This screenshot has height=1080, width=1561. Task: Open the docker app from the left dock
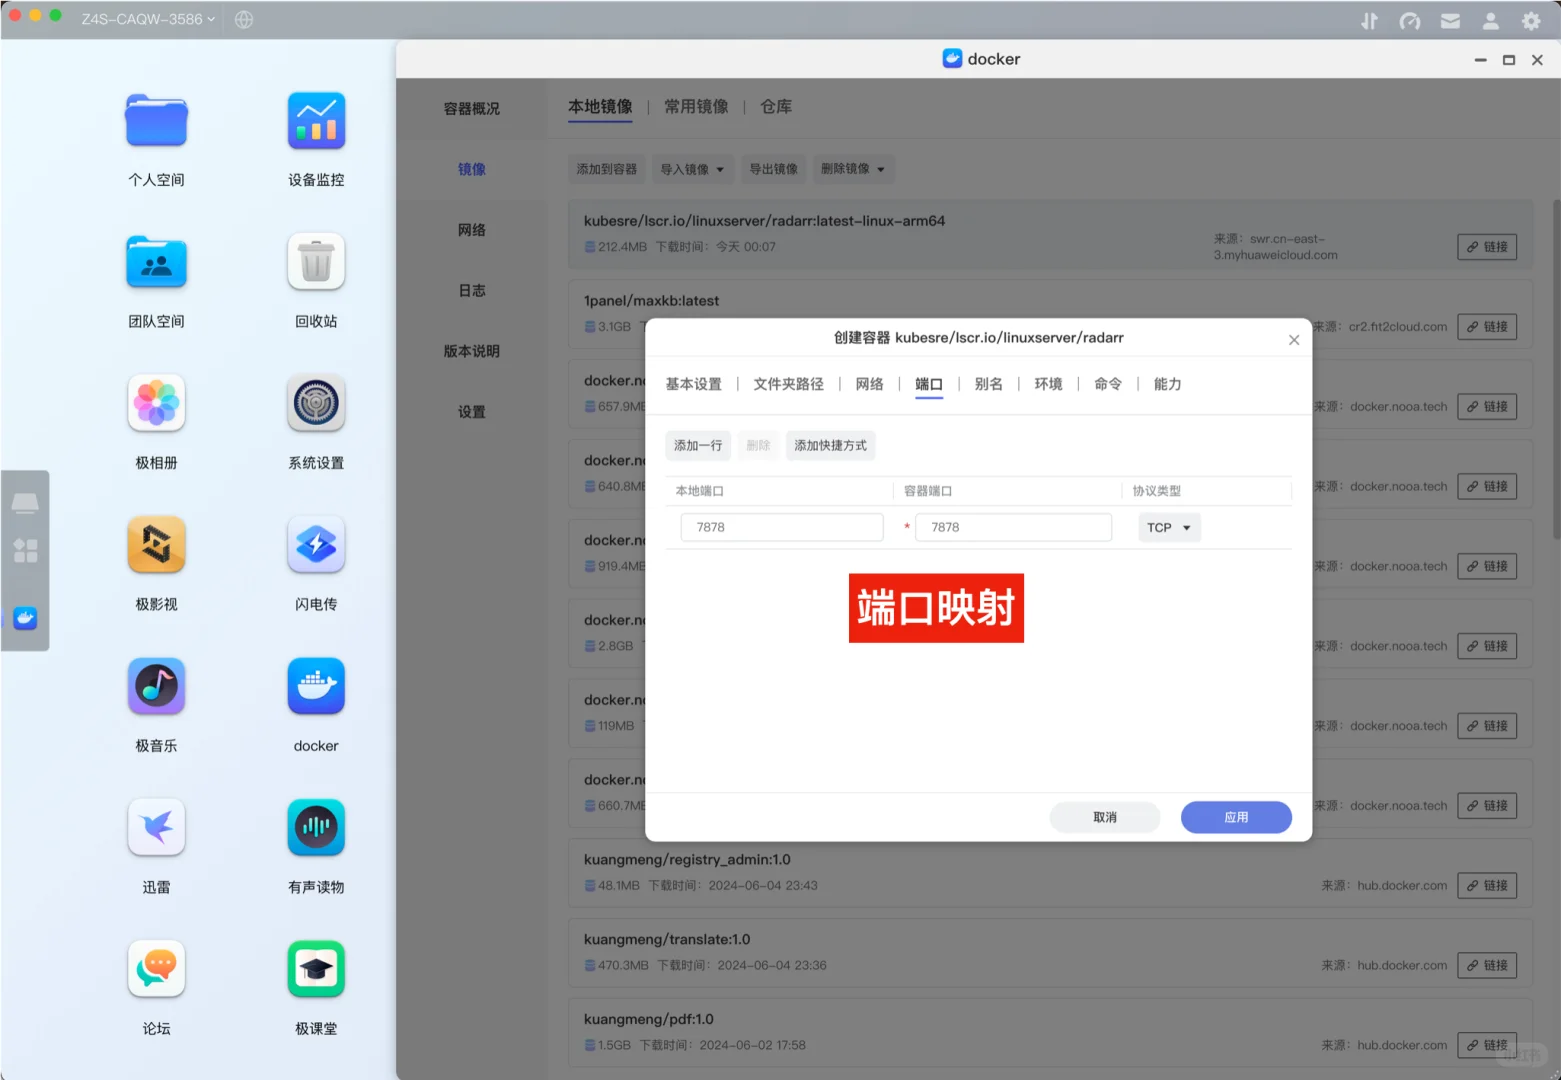24,618
